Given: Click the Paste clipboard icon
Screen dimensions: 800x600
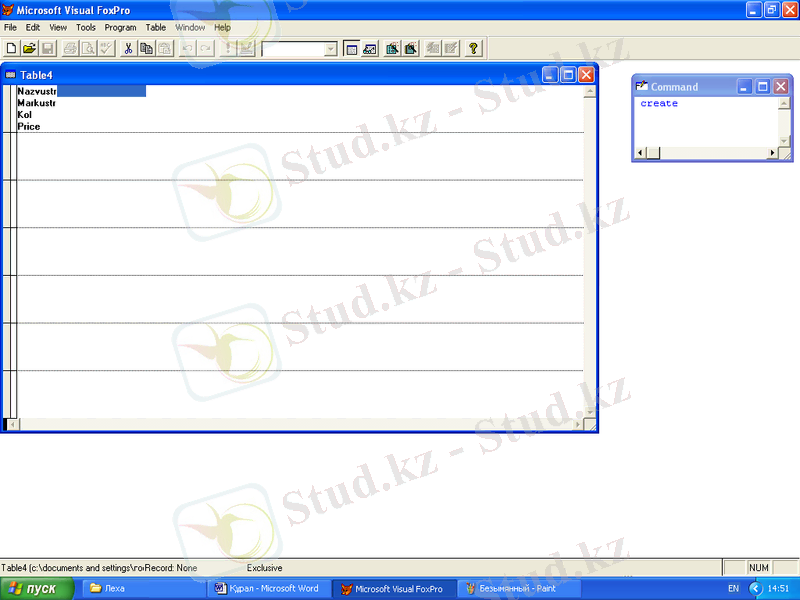Looking at the screenshot, I should pyautogui.click(x=165, y=48).
